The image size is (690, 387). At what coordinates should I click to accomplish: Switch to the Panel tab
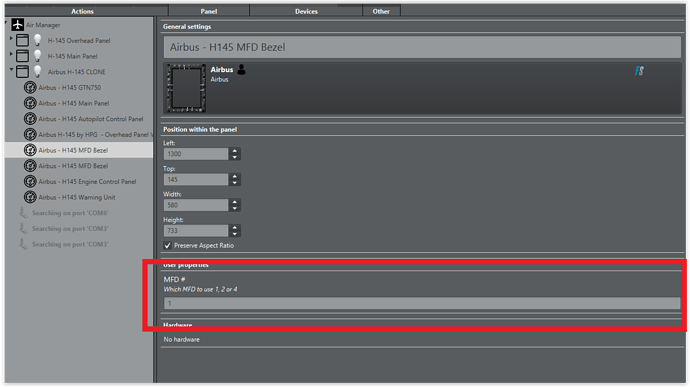click(x=209, y=11)
